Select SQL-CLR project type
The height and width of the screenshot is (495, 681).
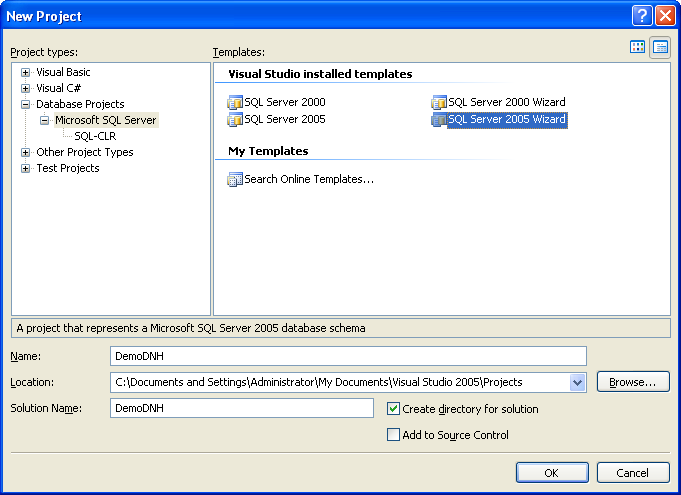95,136
